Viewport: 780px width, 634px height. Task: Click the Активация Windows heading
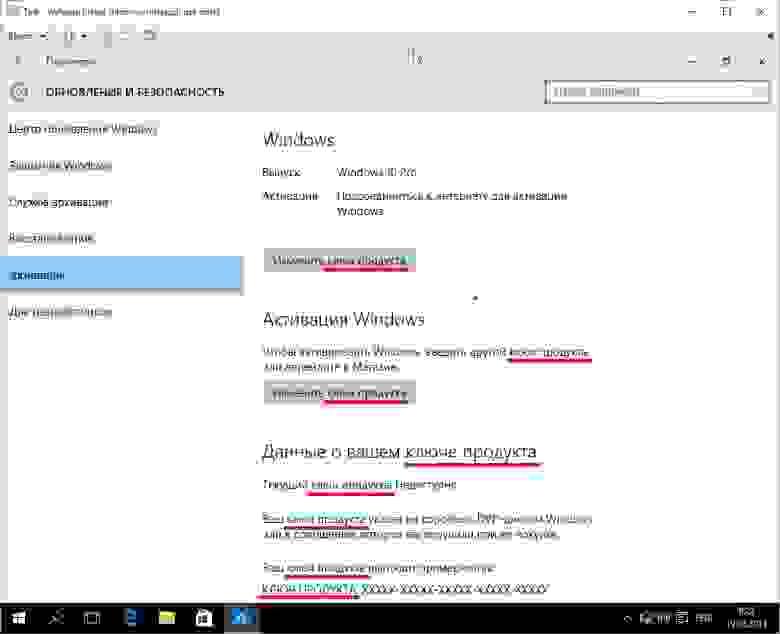(343, 319)
